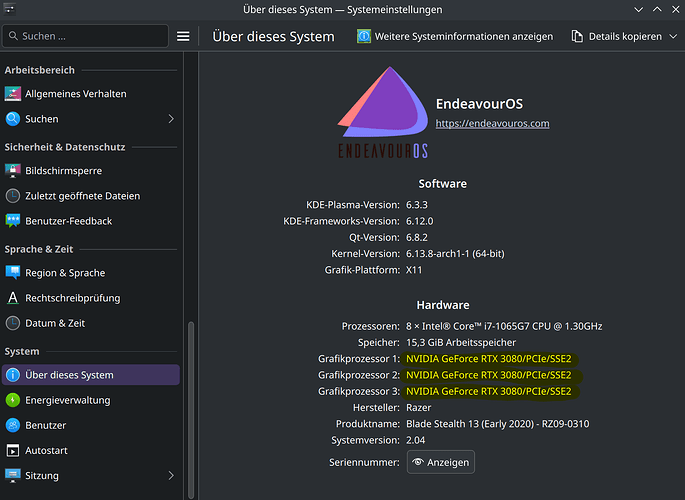Open Rechtschreibprüfung settings

coord(90,298)
